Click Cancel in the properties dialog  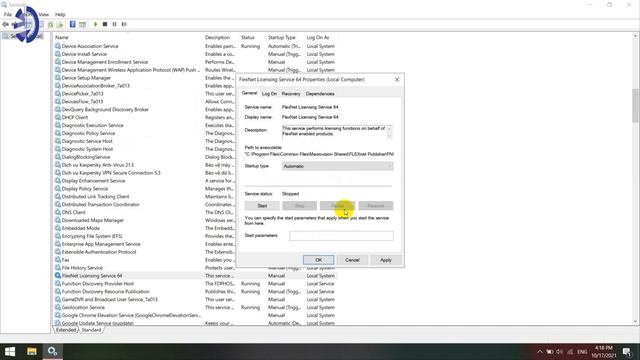point(352,260)
